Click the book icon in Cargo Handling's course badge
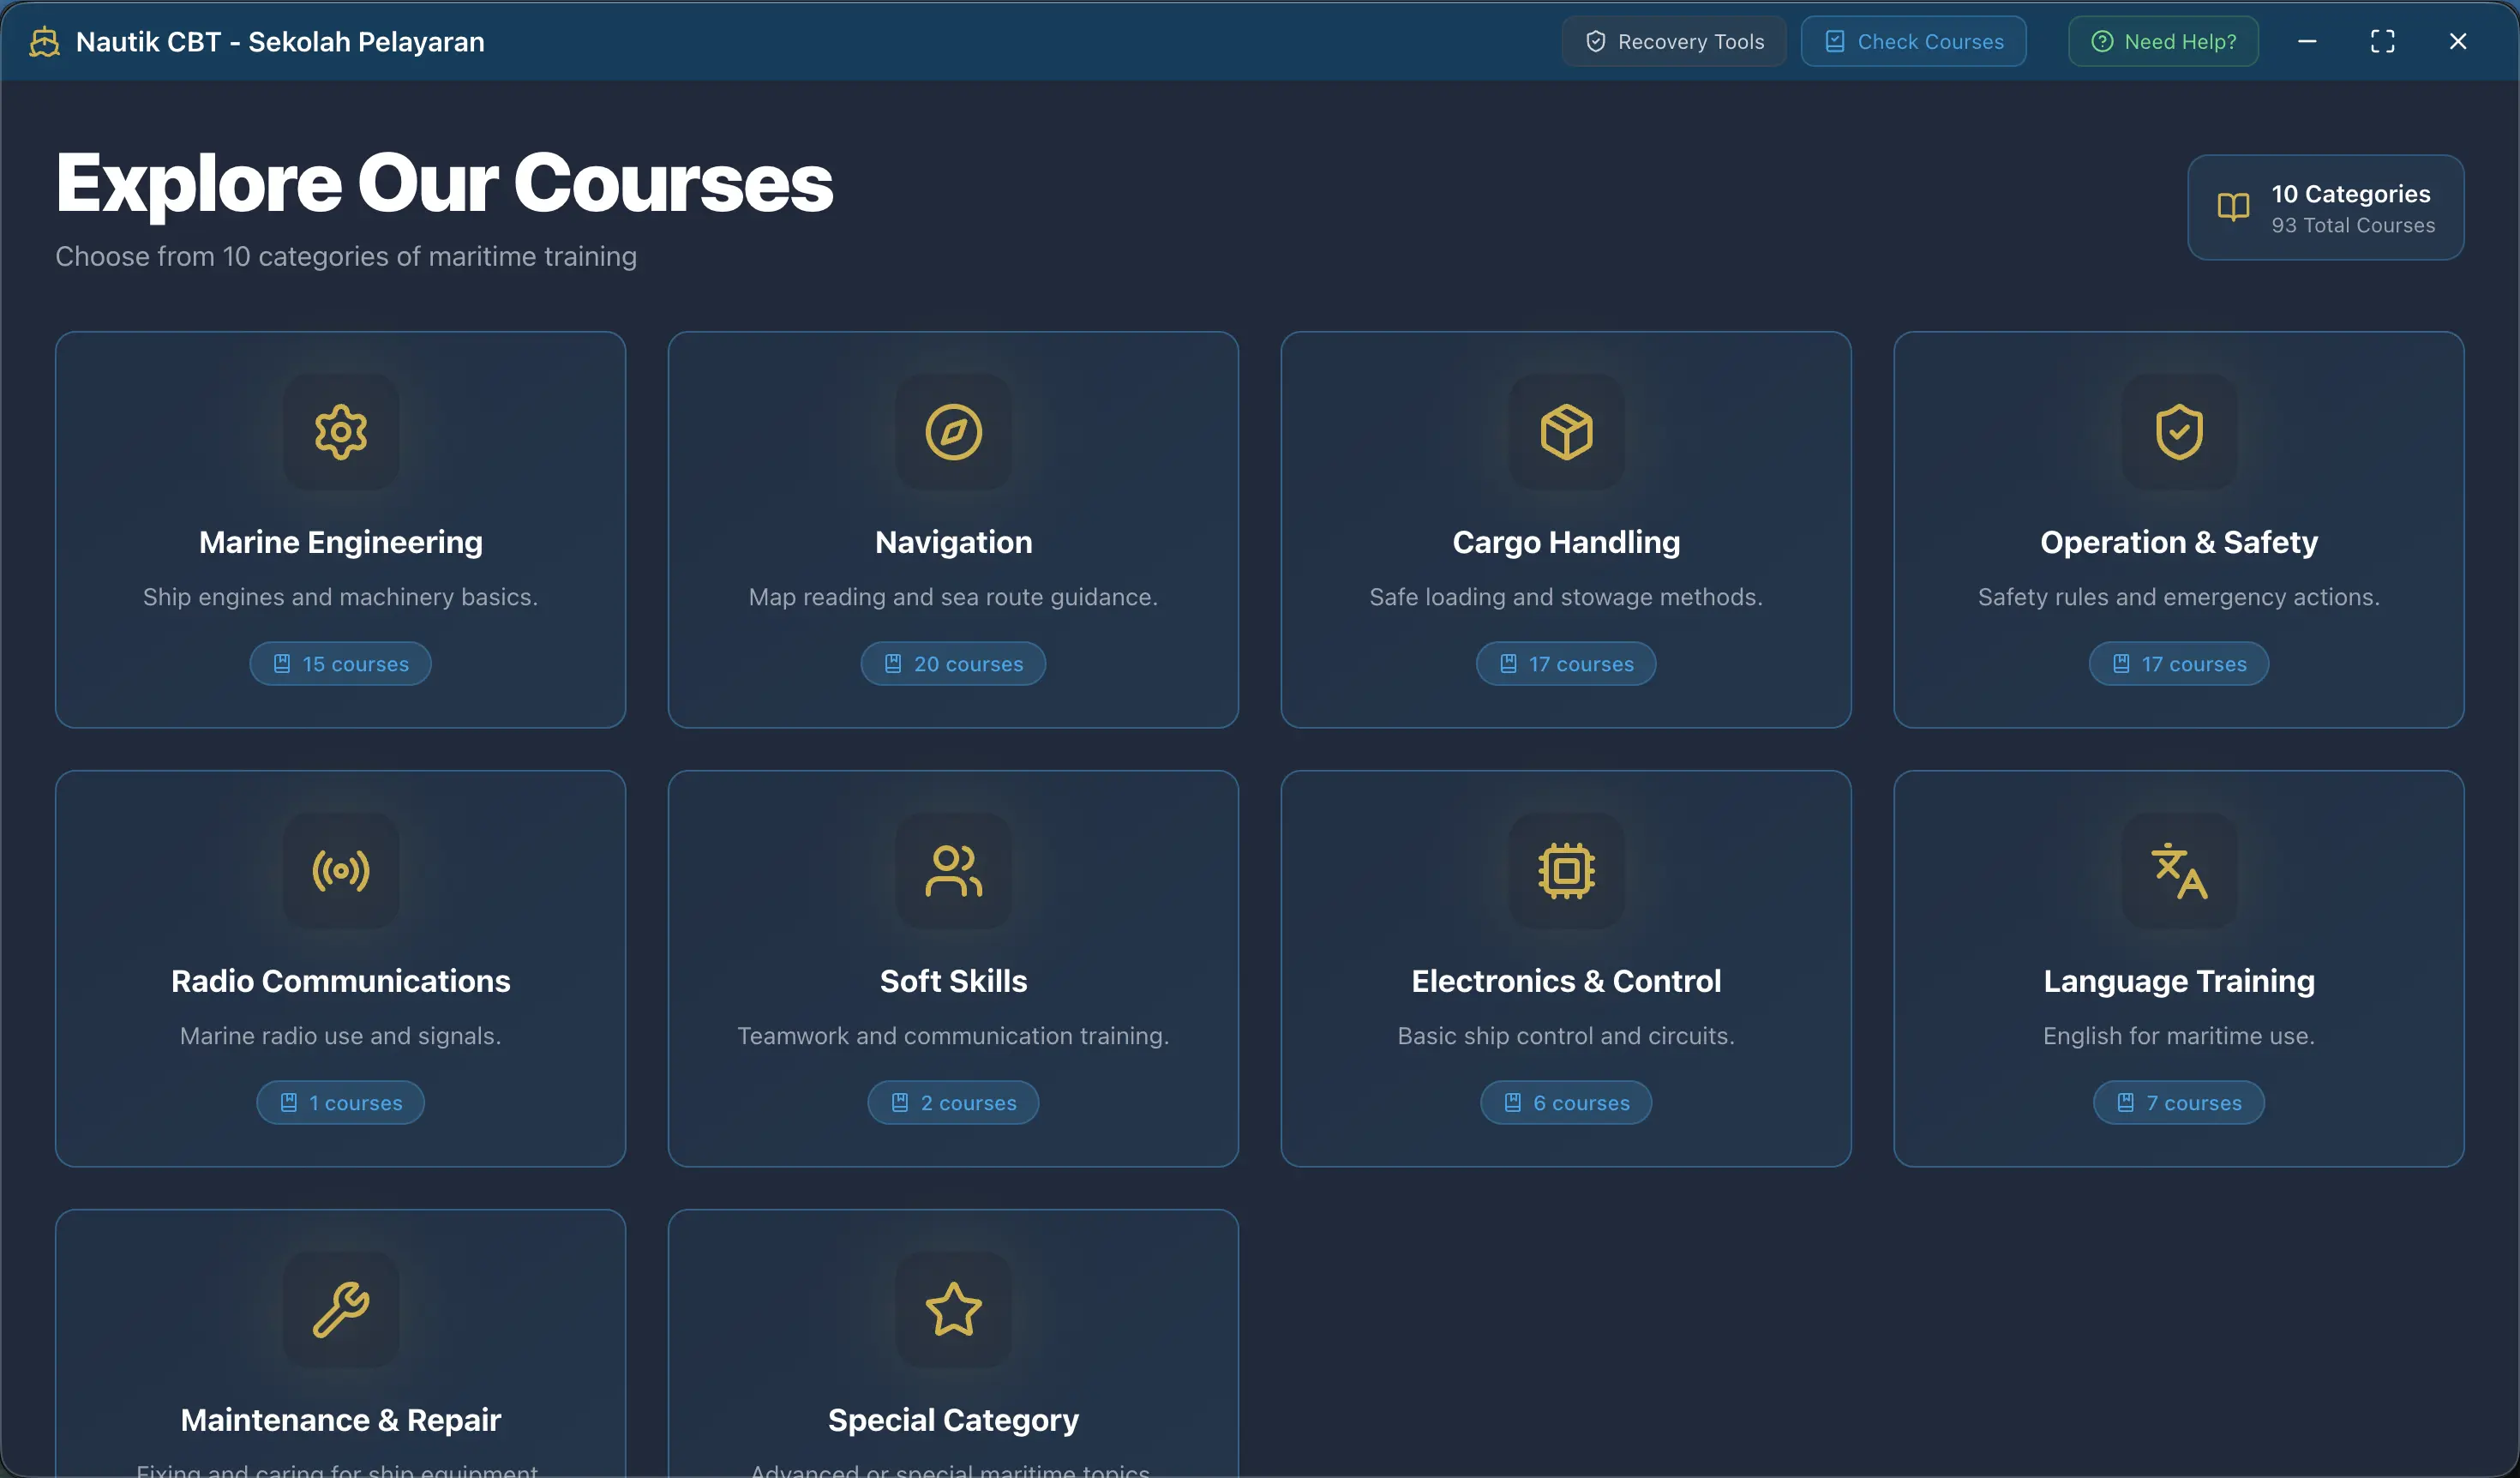 tap(1508, 664)
